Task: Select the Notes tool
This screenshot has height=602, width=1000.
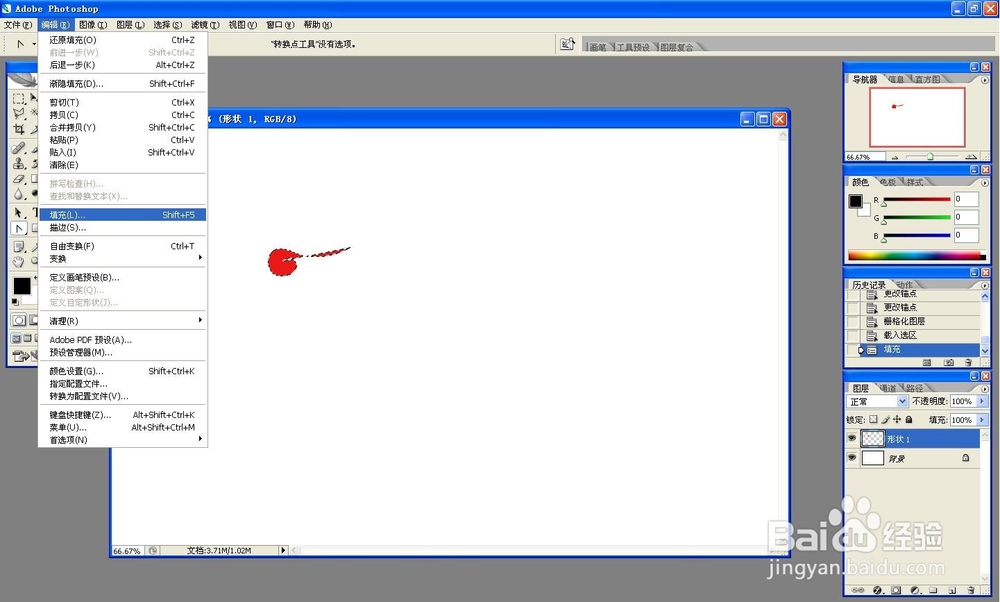Action: tap(18, 246)
